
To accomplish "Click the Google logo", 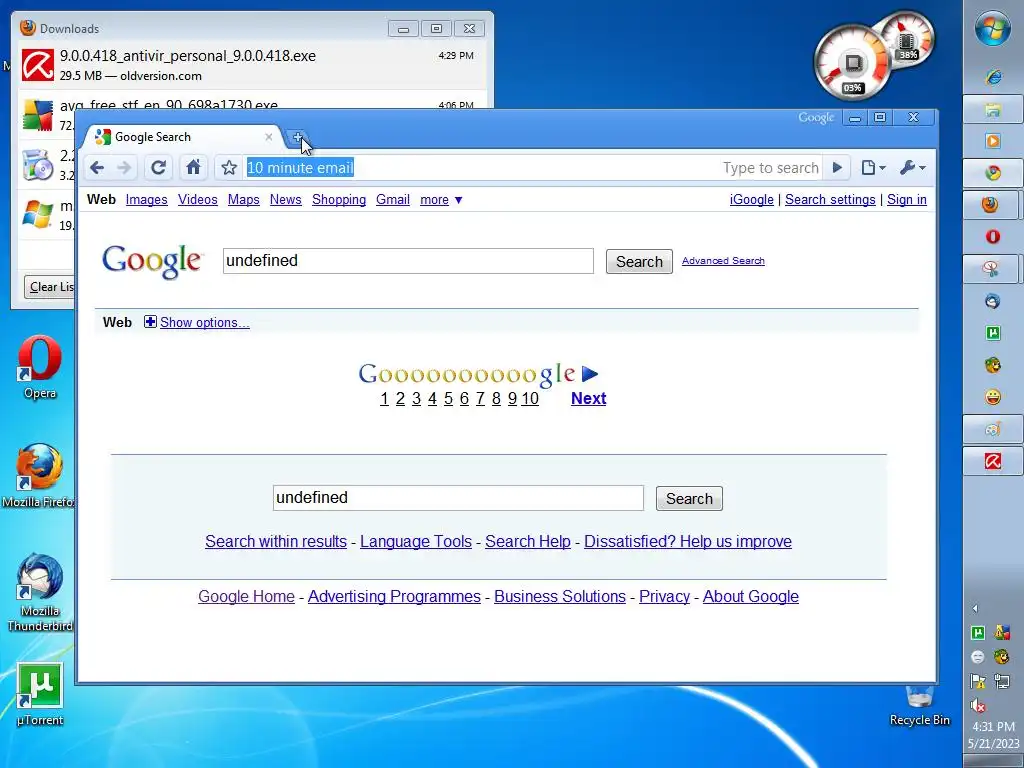I will pos(152,261).
